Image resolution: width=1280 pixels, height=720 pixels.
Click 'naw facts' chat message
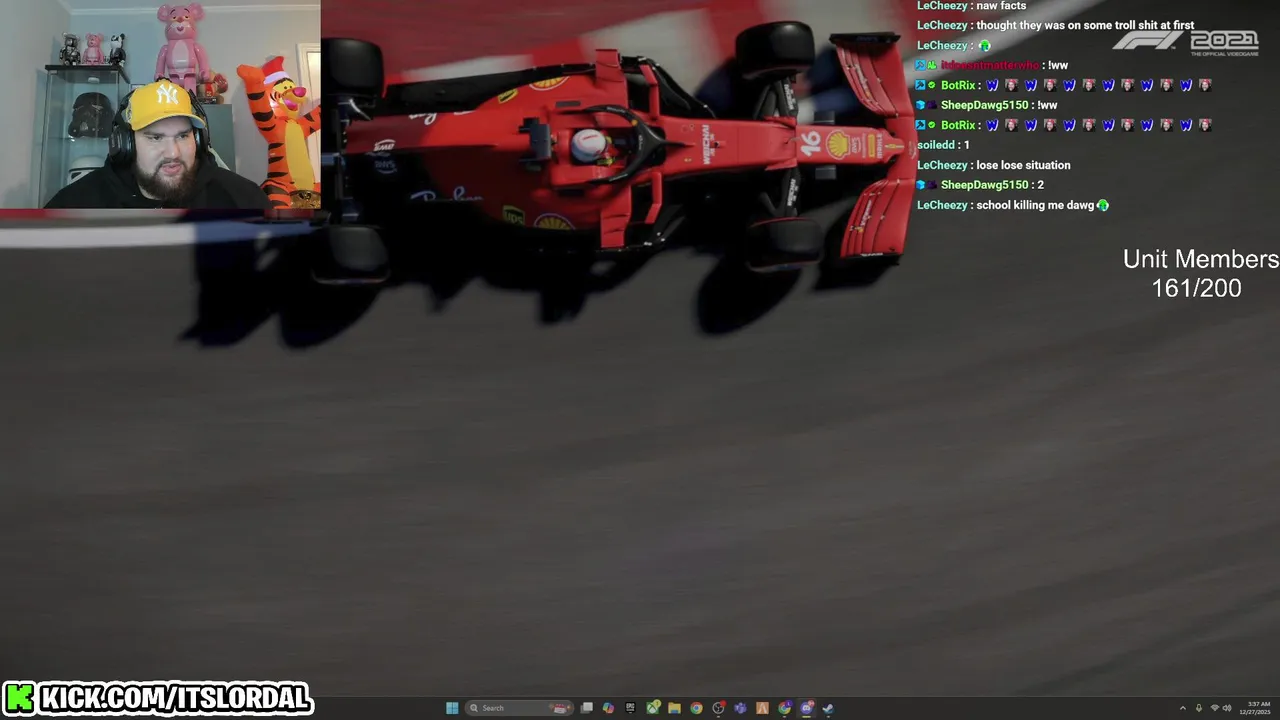tap(1001, 6)
